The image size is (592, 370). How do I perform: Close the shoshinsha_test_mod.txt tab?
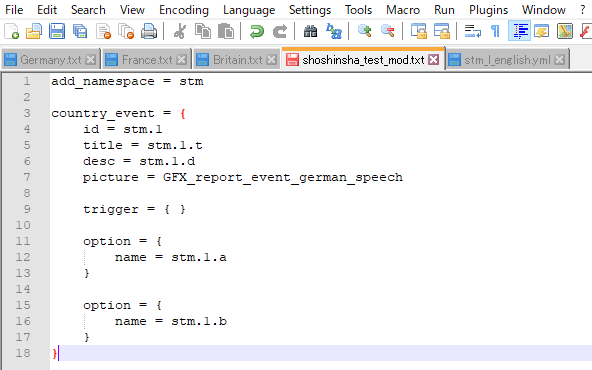[x=434, y=60]
